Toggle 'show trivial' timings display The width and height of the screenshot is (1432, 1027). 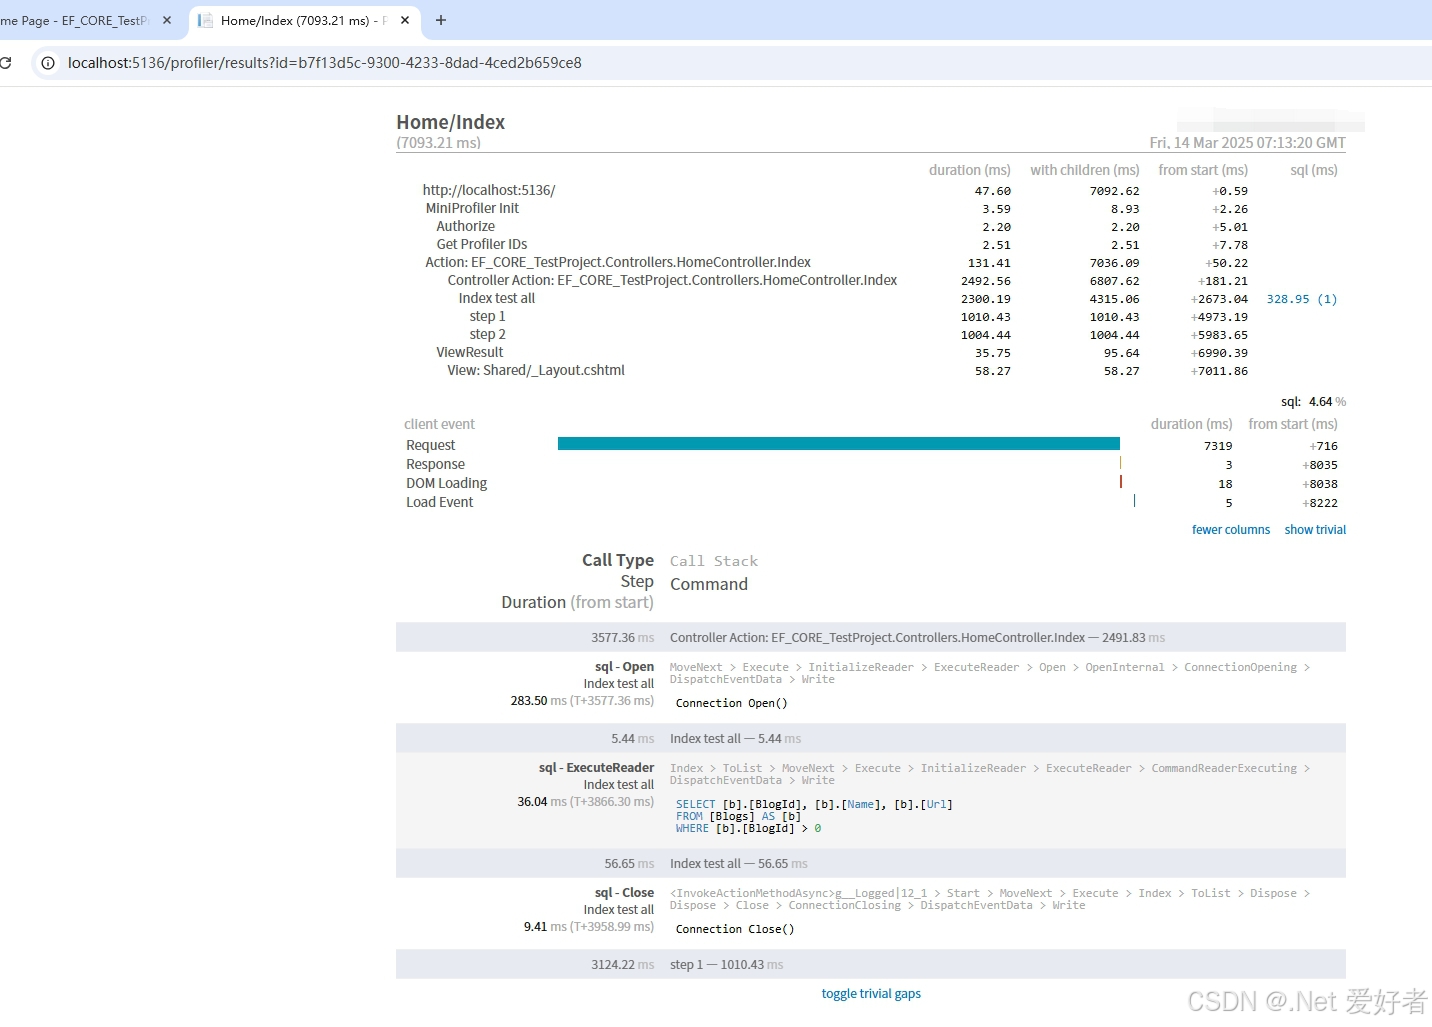click(x=1314, y=529)
